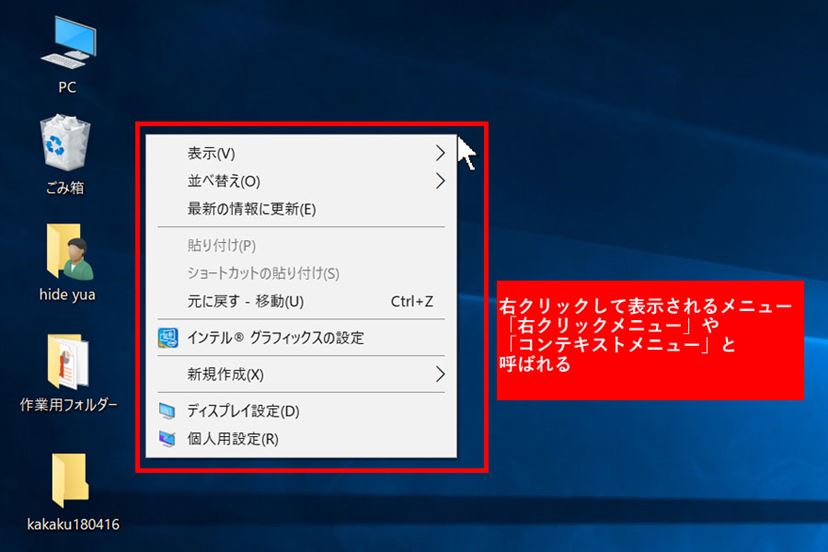Expand the 新規作成(X) submenu arrow
Viewport: 828px width, 552px height.
440,374
